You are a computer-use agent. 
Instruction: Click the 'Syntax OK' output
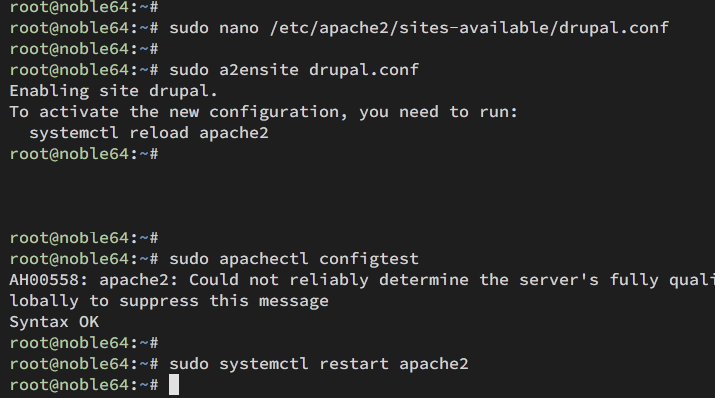tap(54, 322)
